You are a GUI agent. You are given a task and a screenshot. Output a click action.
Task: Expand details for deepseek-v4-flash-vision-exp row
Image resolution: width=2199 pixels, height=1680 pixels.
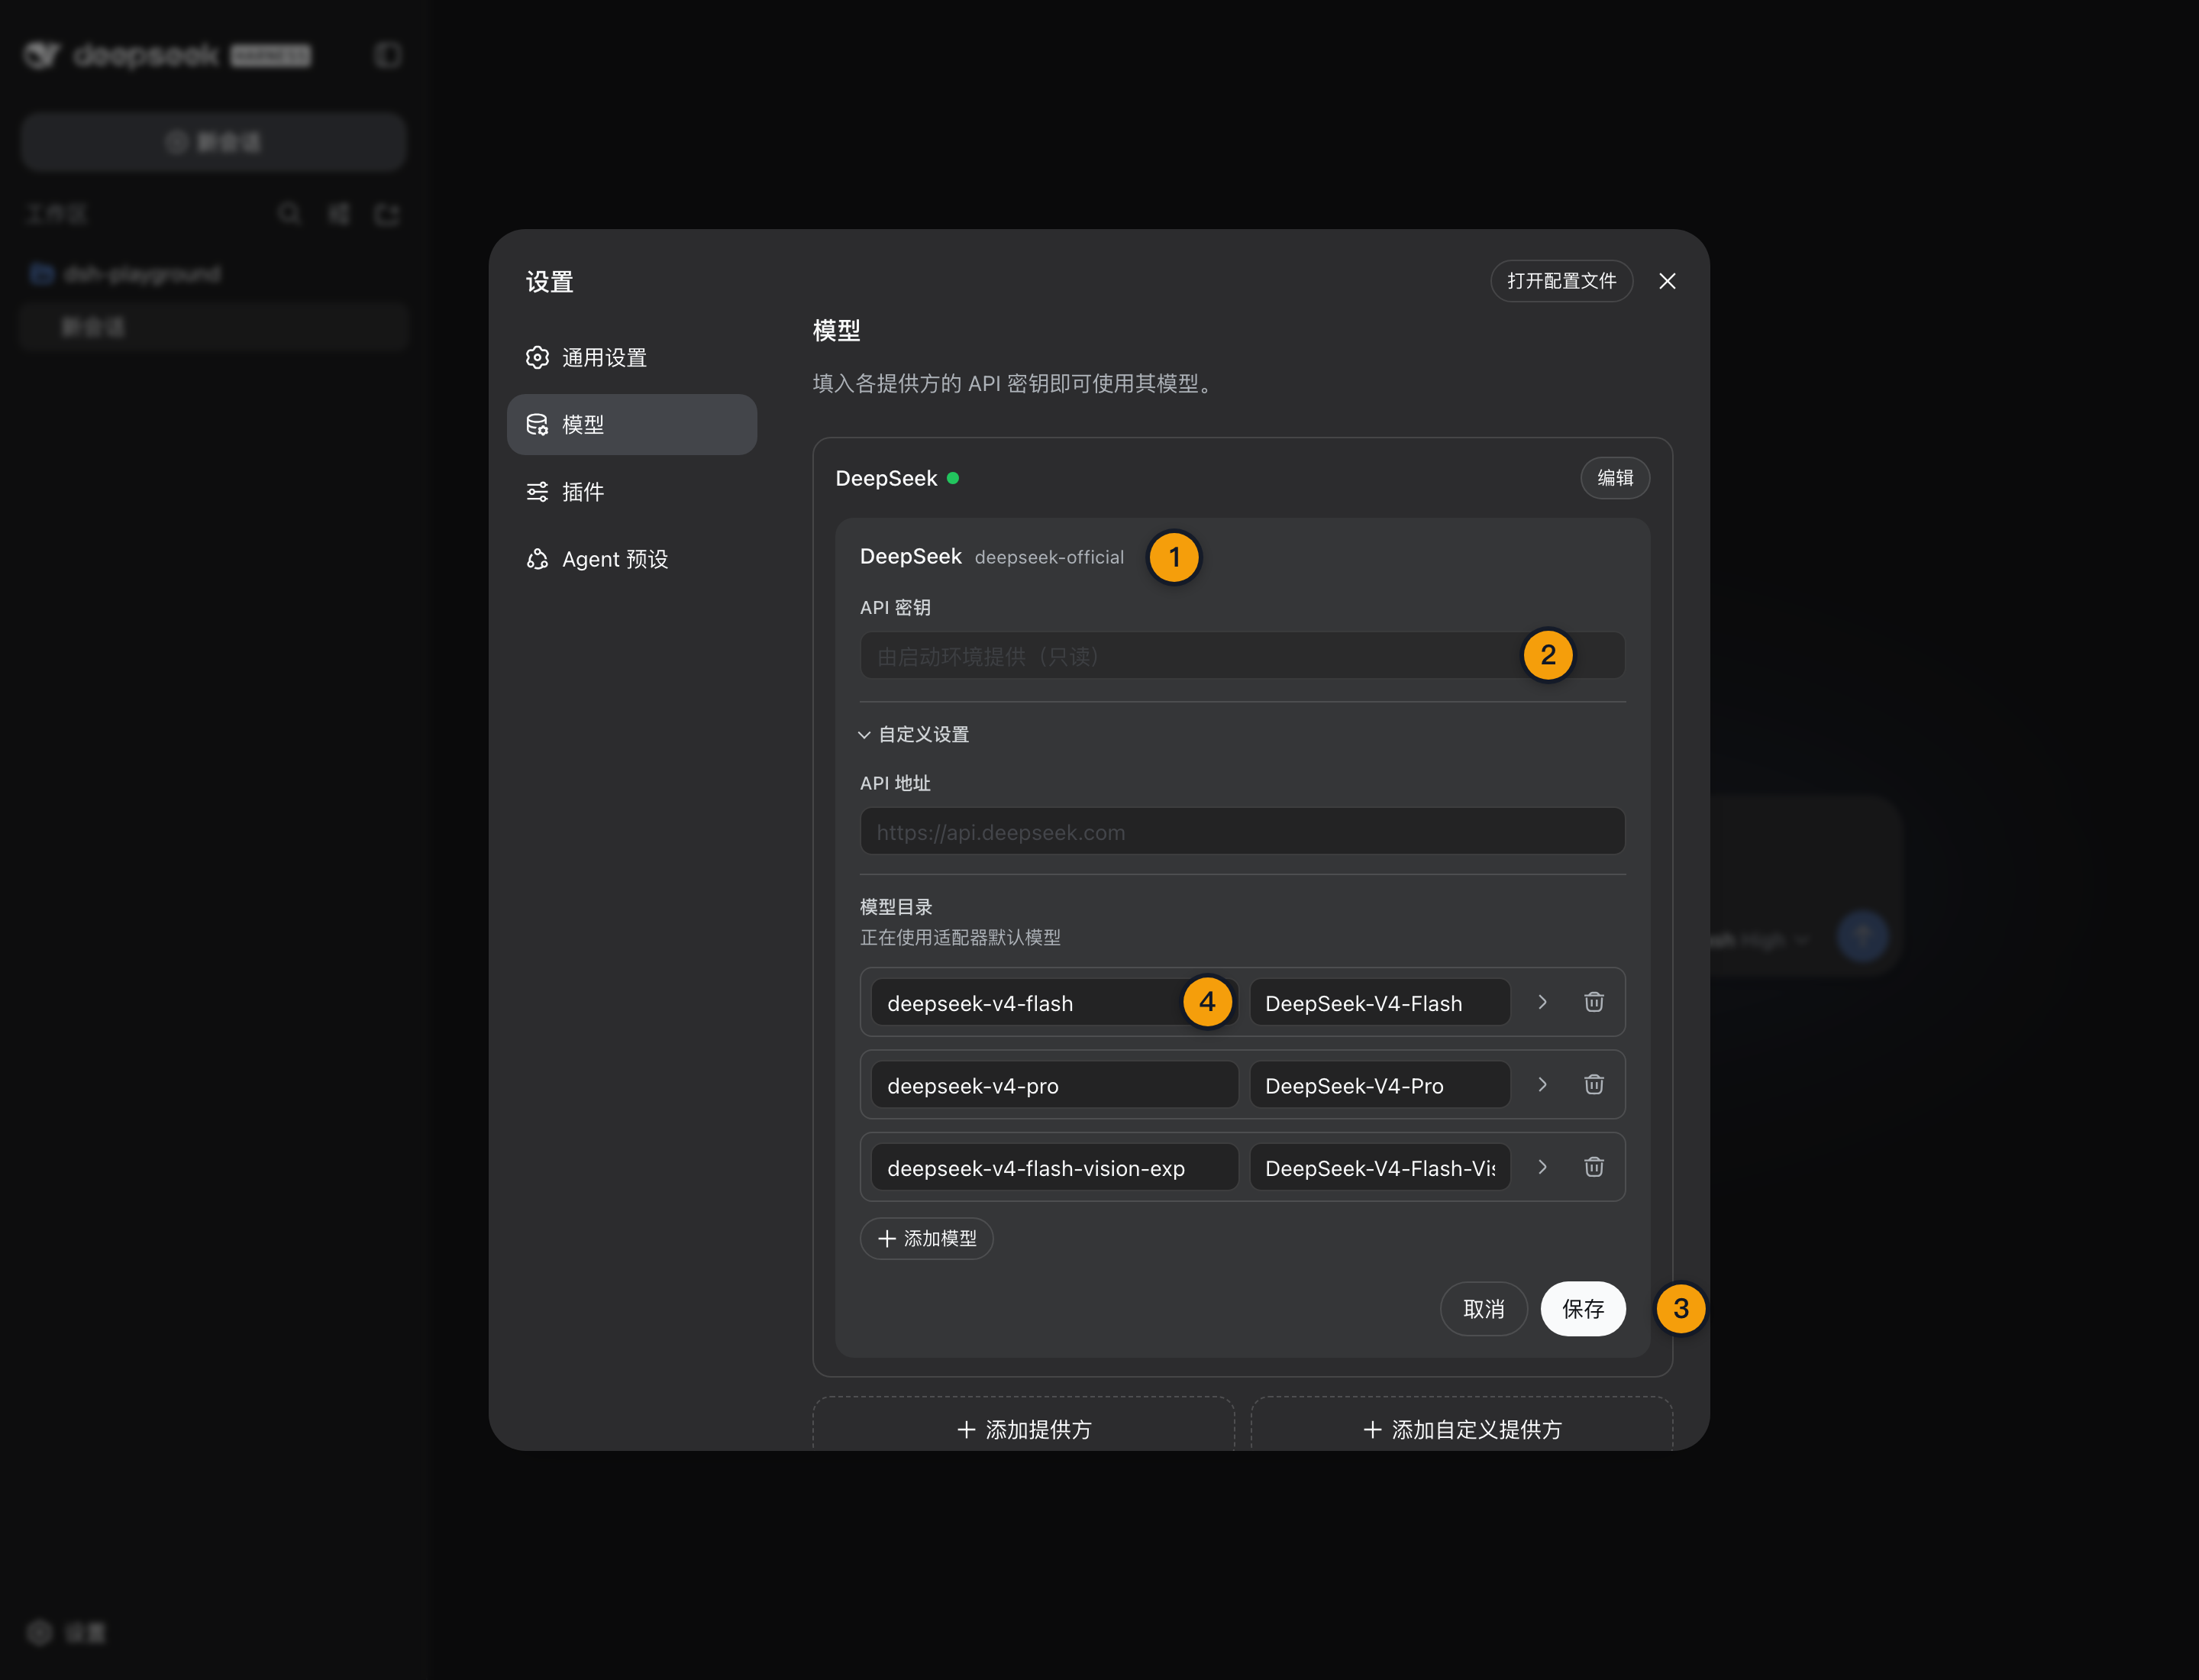[x=1542, y=1167]
